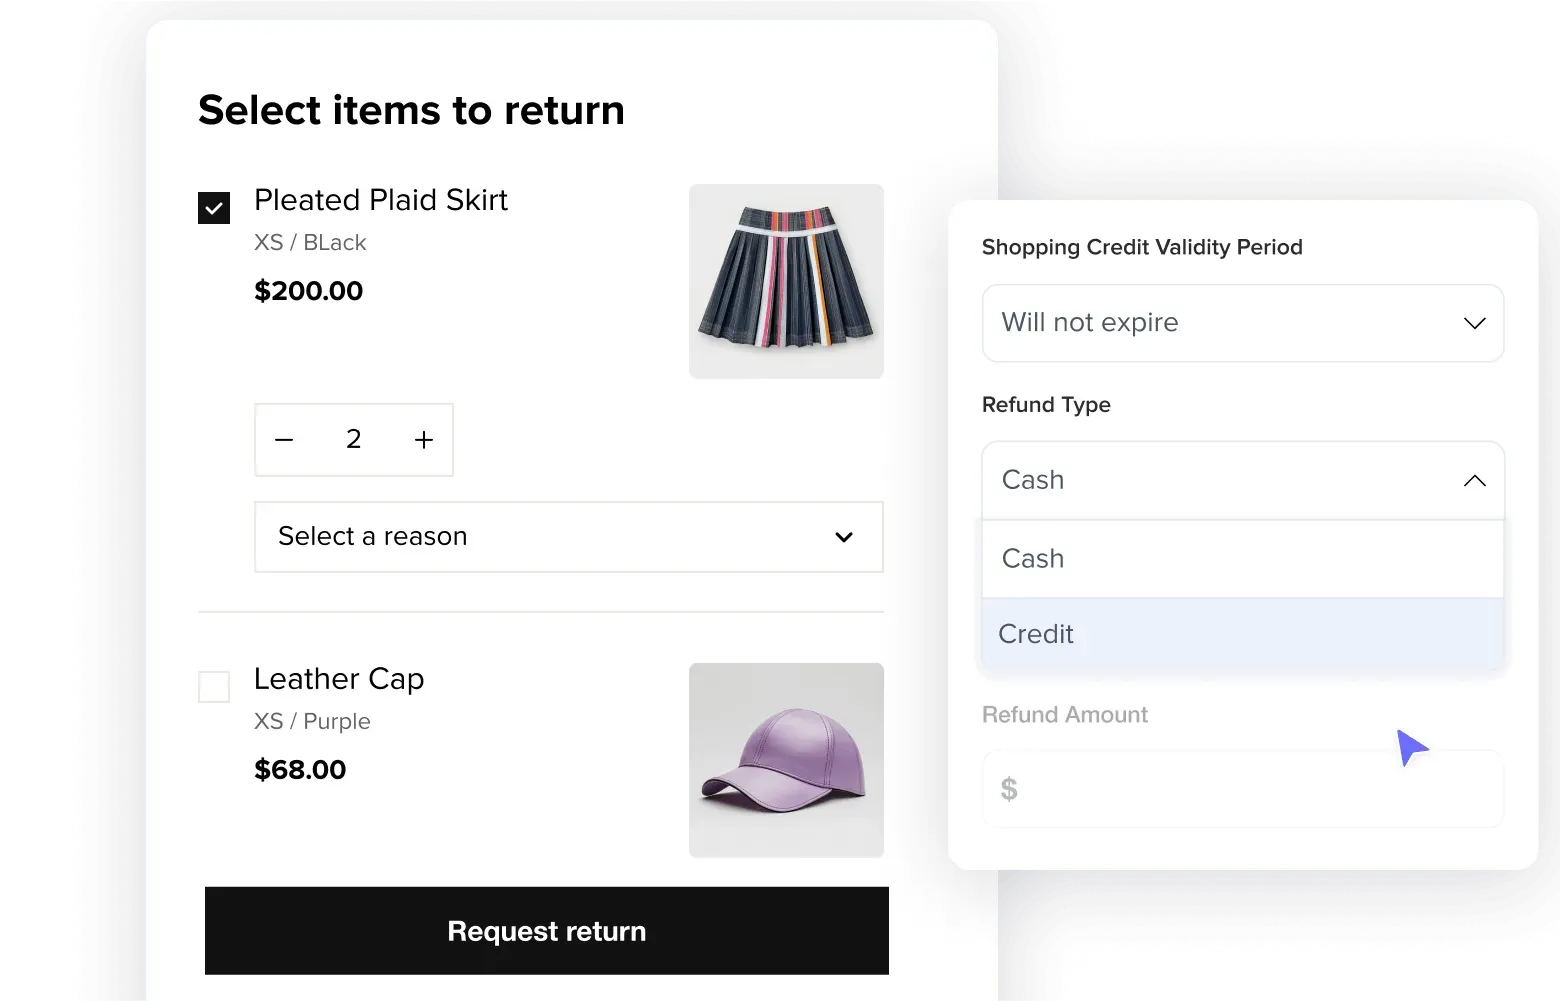Open the Shopping Credit Validity Period dropdown
Screen dimensions: 1560x1001
[1242, 323]
